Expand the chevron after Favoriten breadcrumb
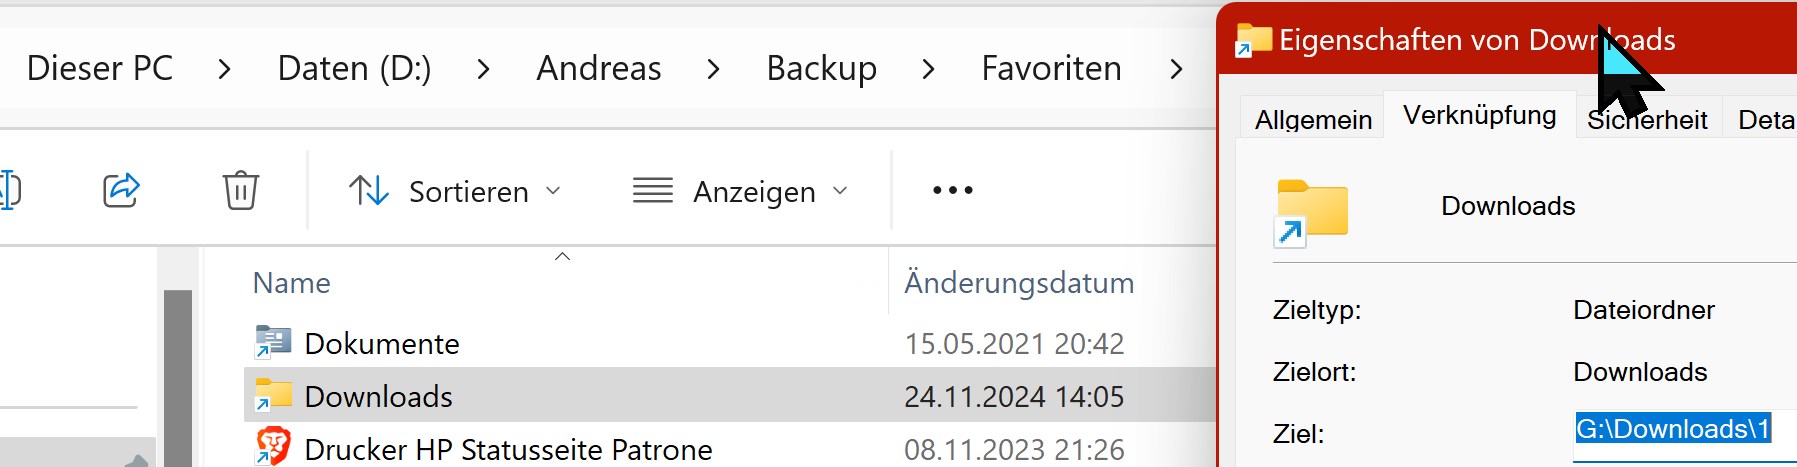1797x467 pixels. tap(1176, 69)
